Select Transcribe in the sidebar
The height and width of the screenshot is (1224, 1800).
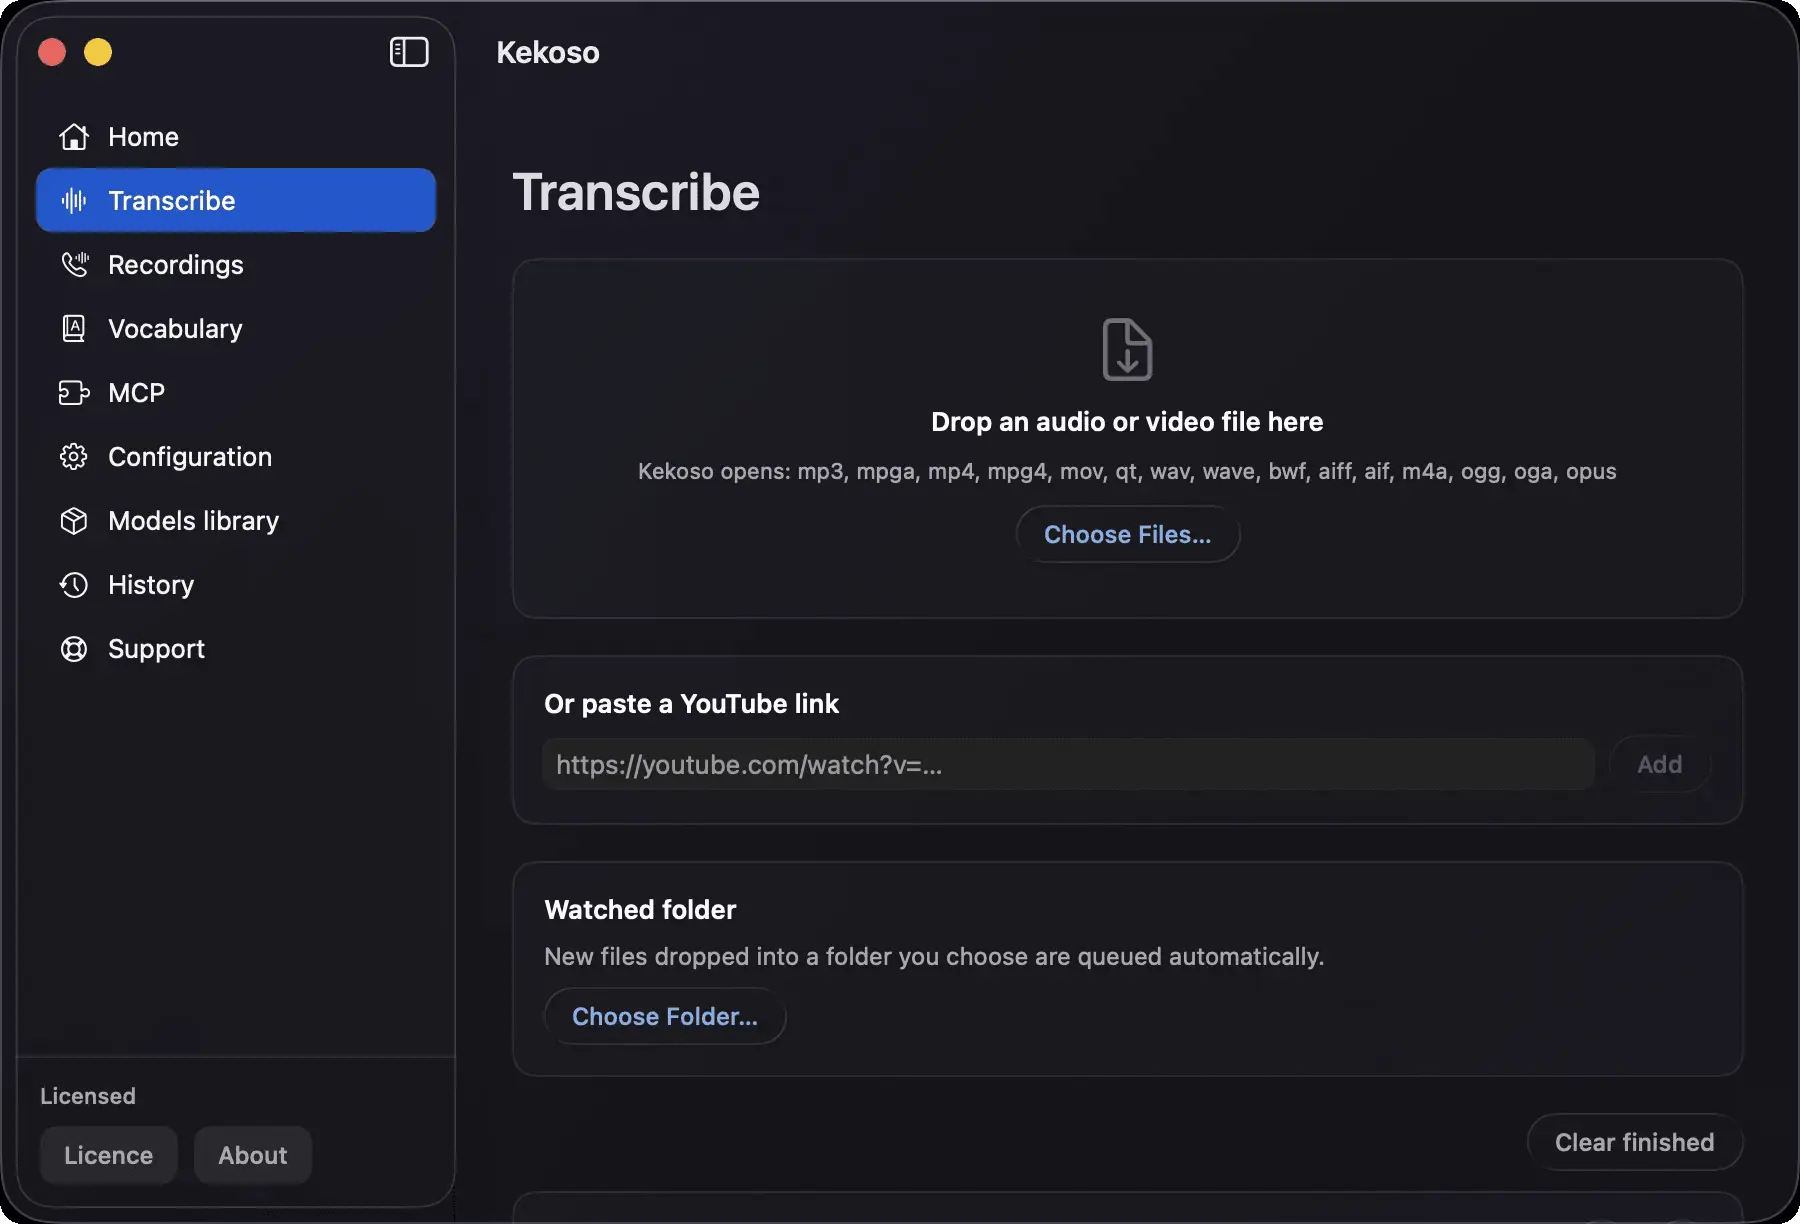tap(236, 201)
